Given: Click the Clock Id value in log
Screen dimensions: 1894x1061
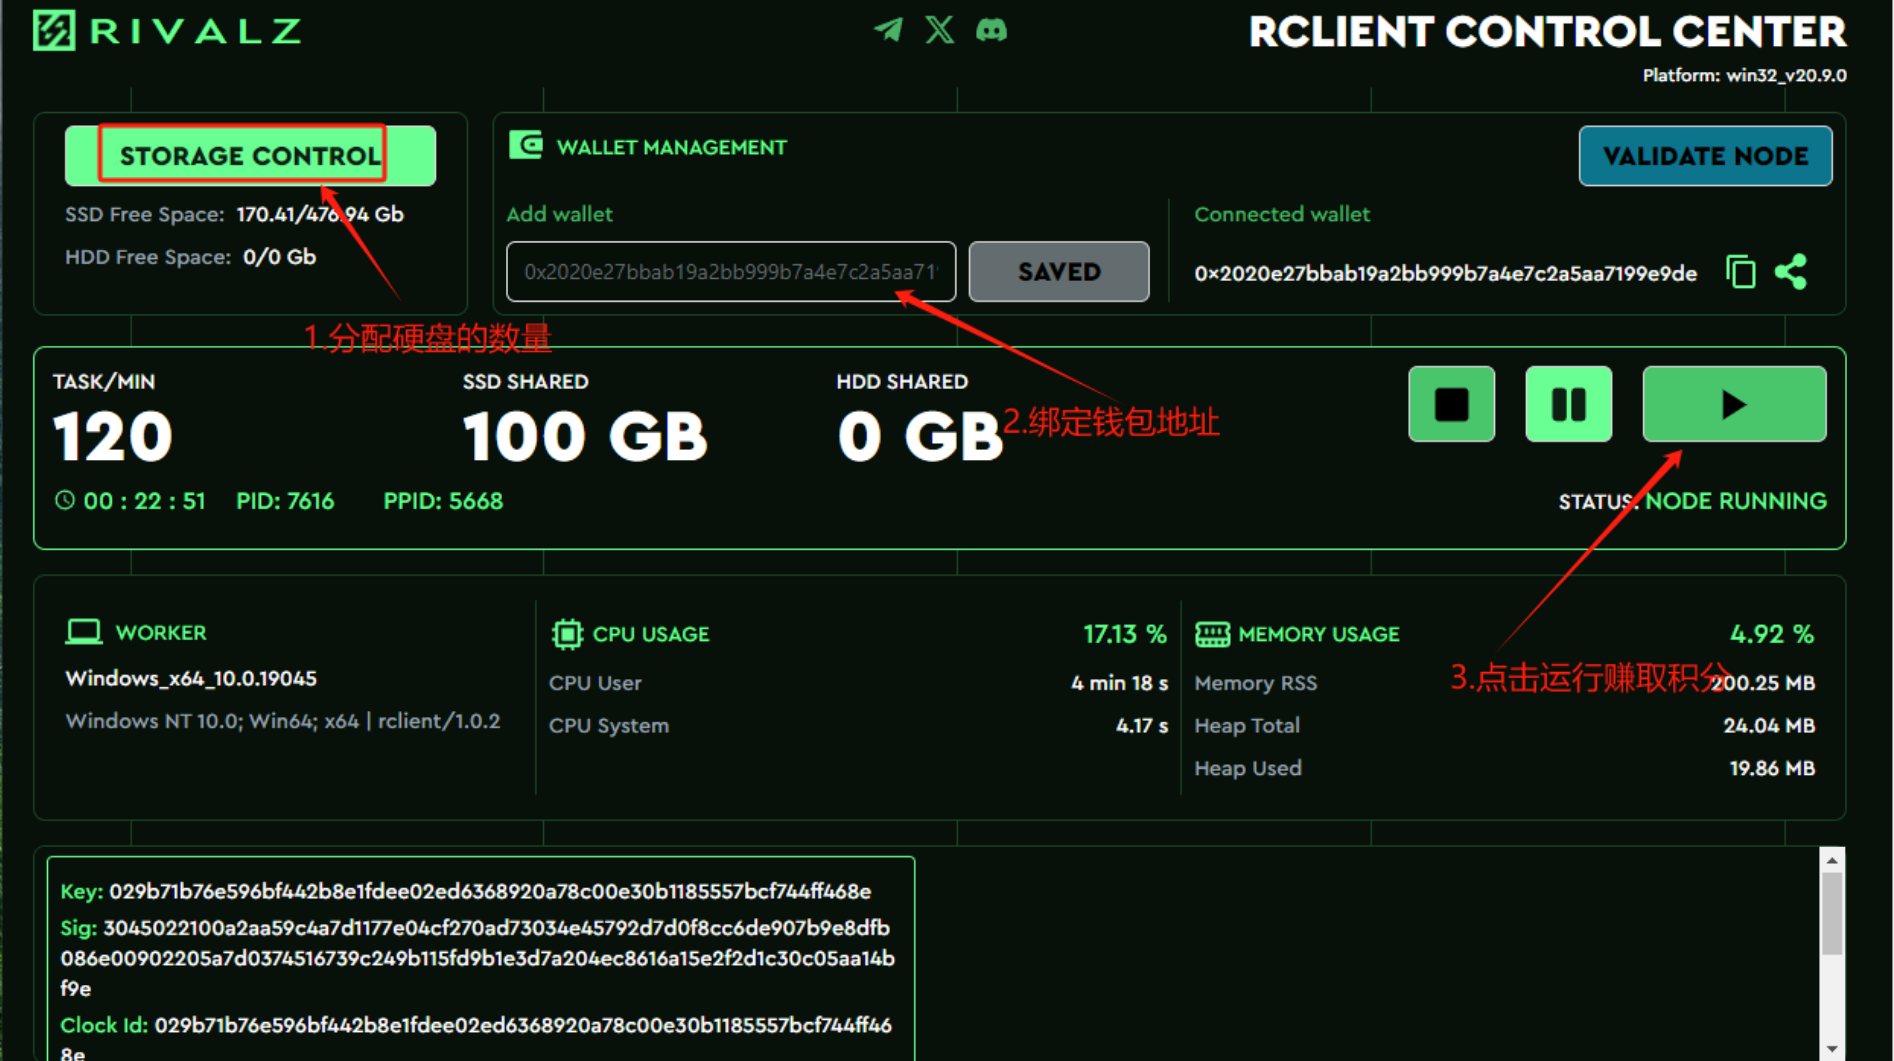Looking at the screenshot, I should 476,1038.
